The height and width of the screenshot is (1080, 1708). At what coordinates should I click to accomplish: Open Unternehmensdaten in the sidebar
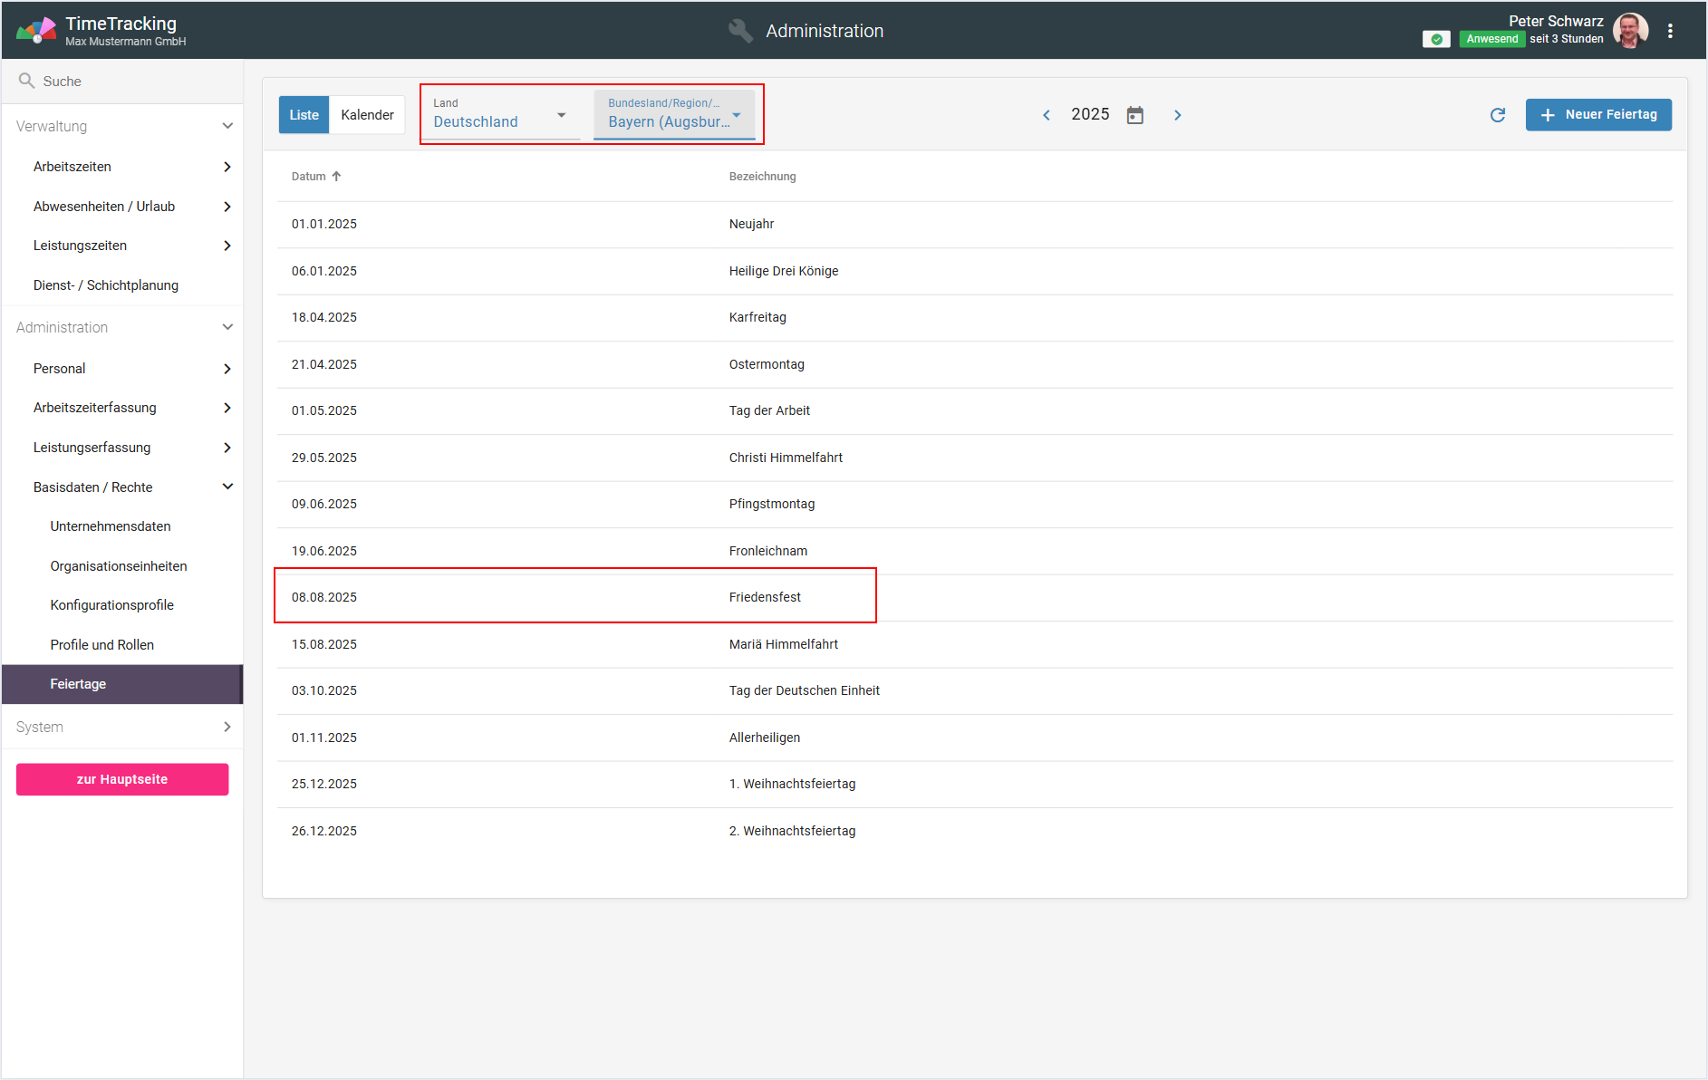[110, 526]
